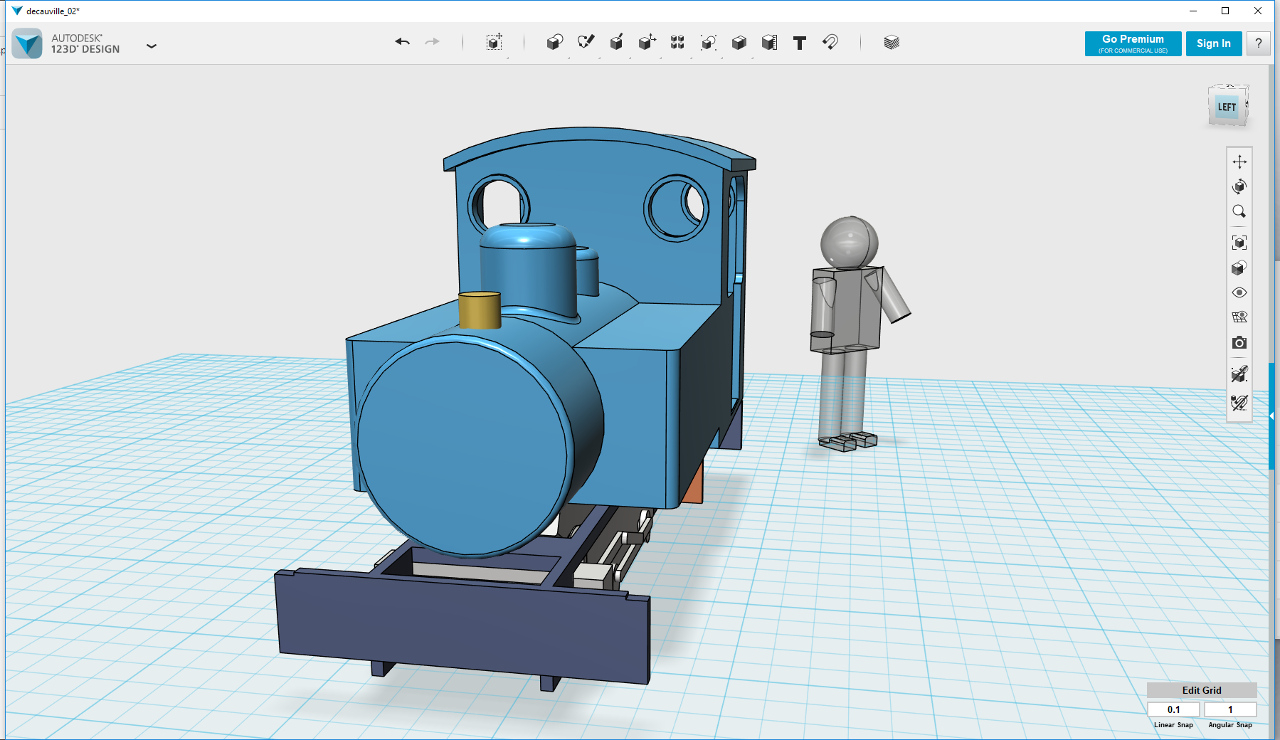Click the Edit Grid button
Image resolution: width=1280 pixels, height=740 pixels.
[x=1202, y=690]
